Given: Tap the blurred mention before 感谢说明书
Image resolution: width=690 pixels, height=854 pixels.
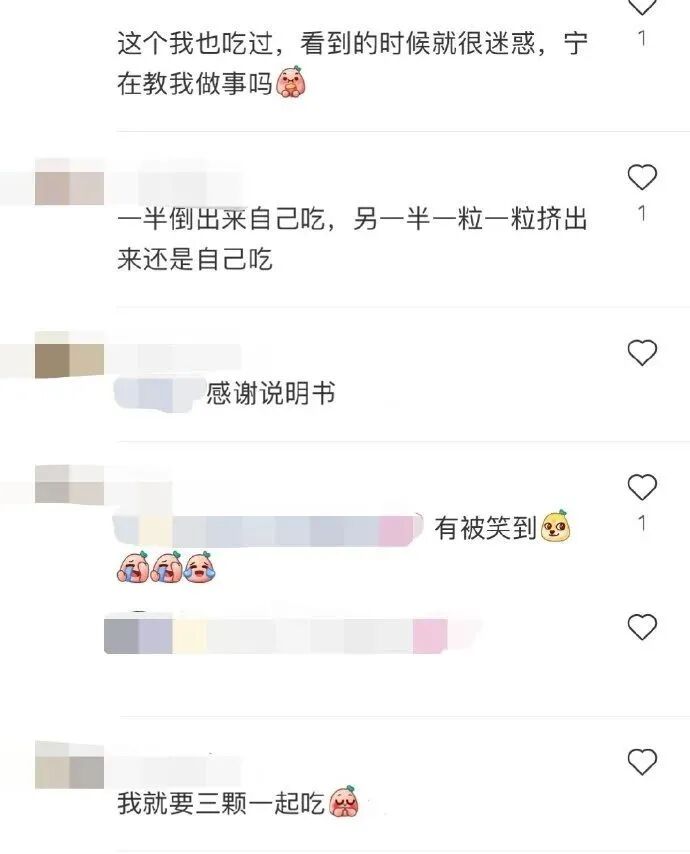Looking at the screenshot, I should pos(158,393).
